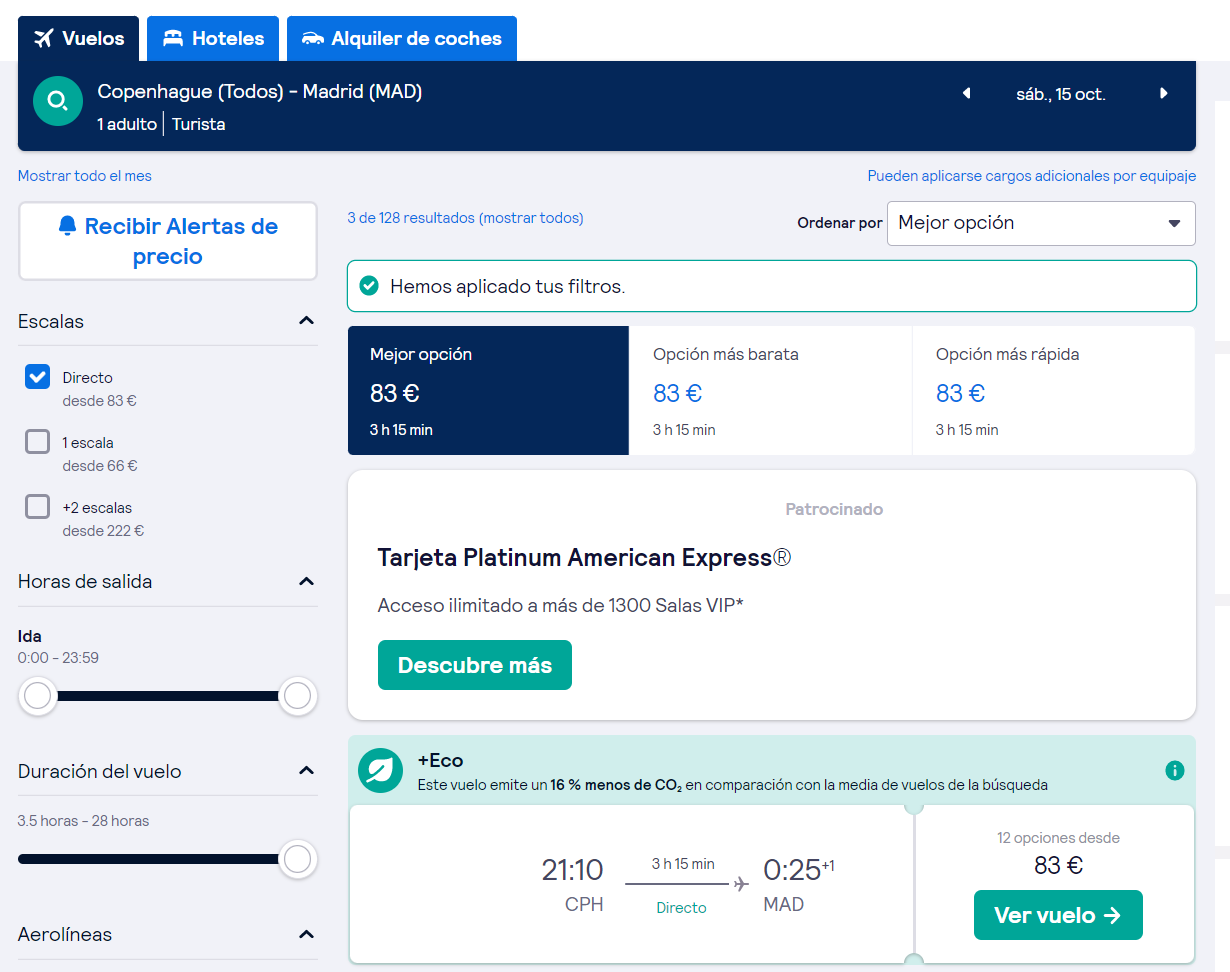1230x972 pixels.
Task: Open the Ordenar por dropdown
Action: 1040,223
